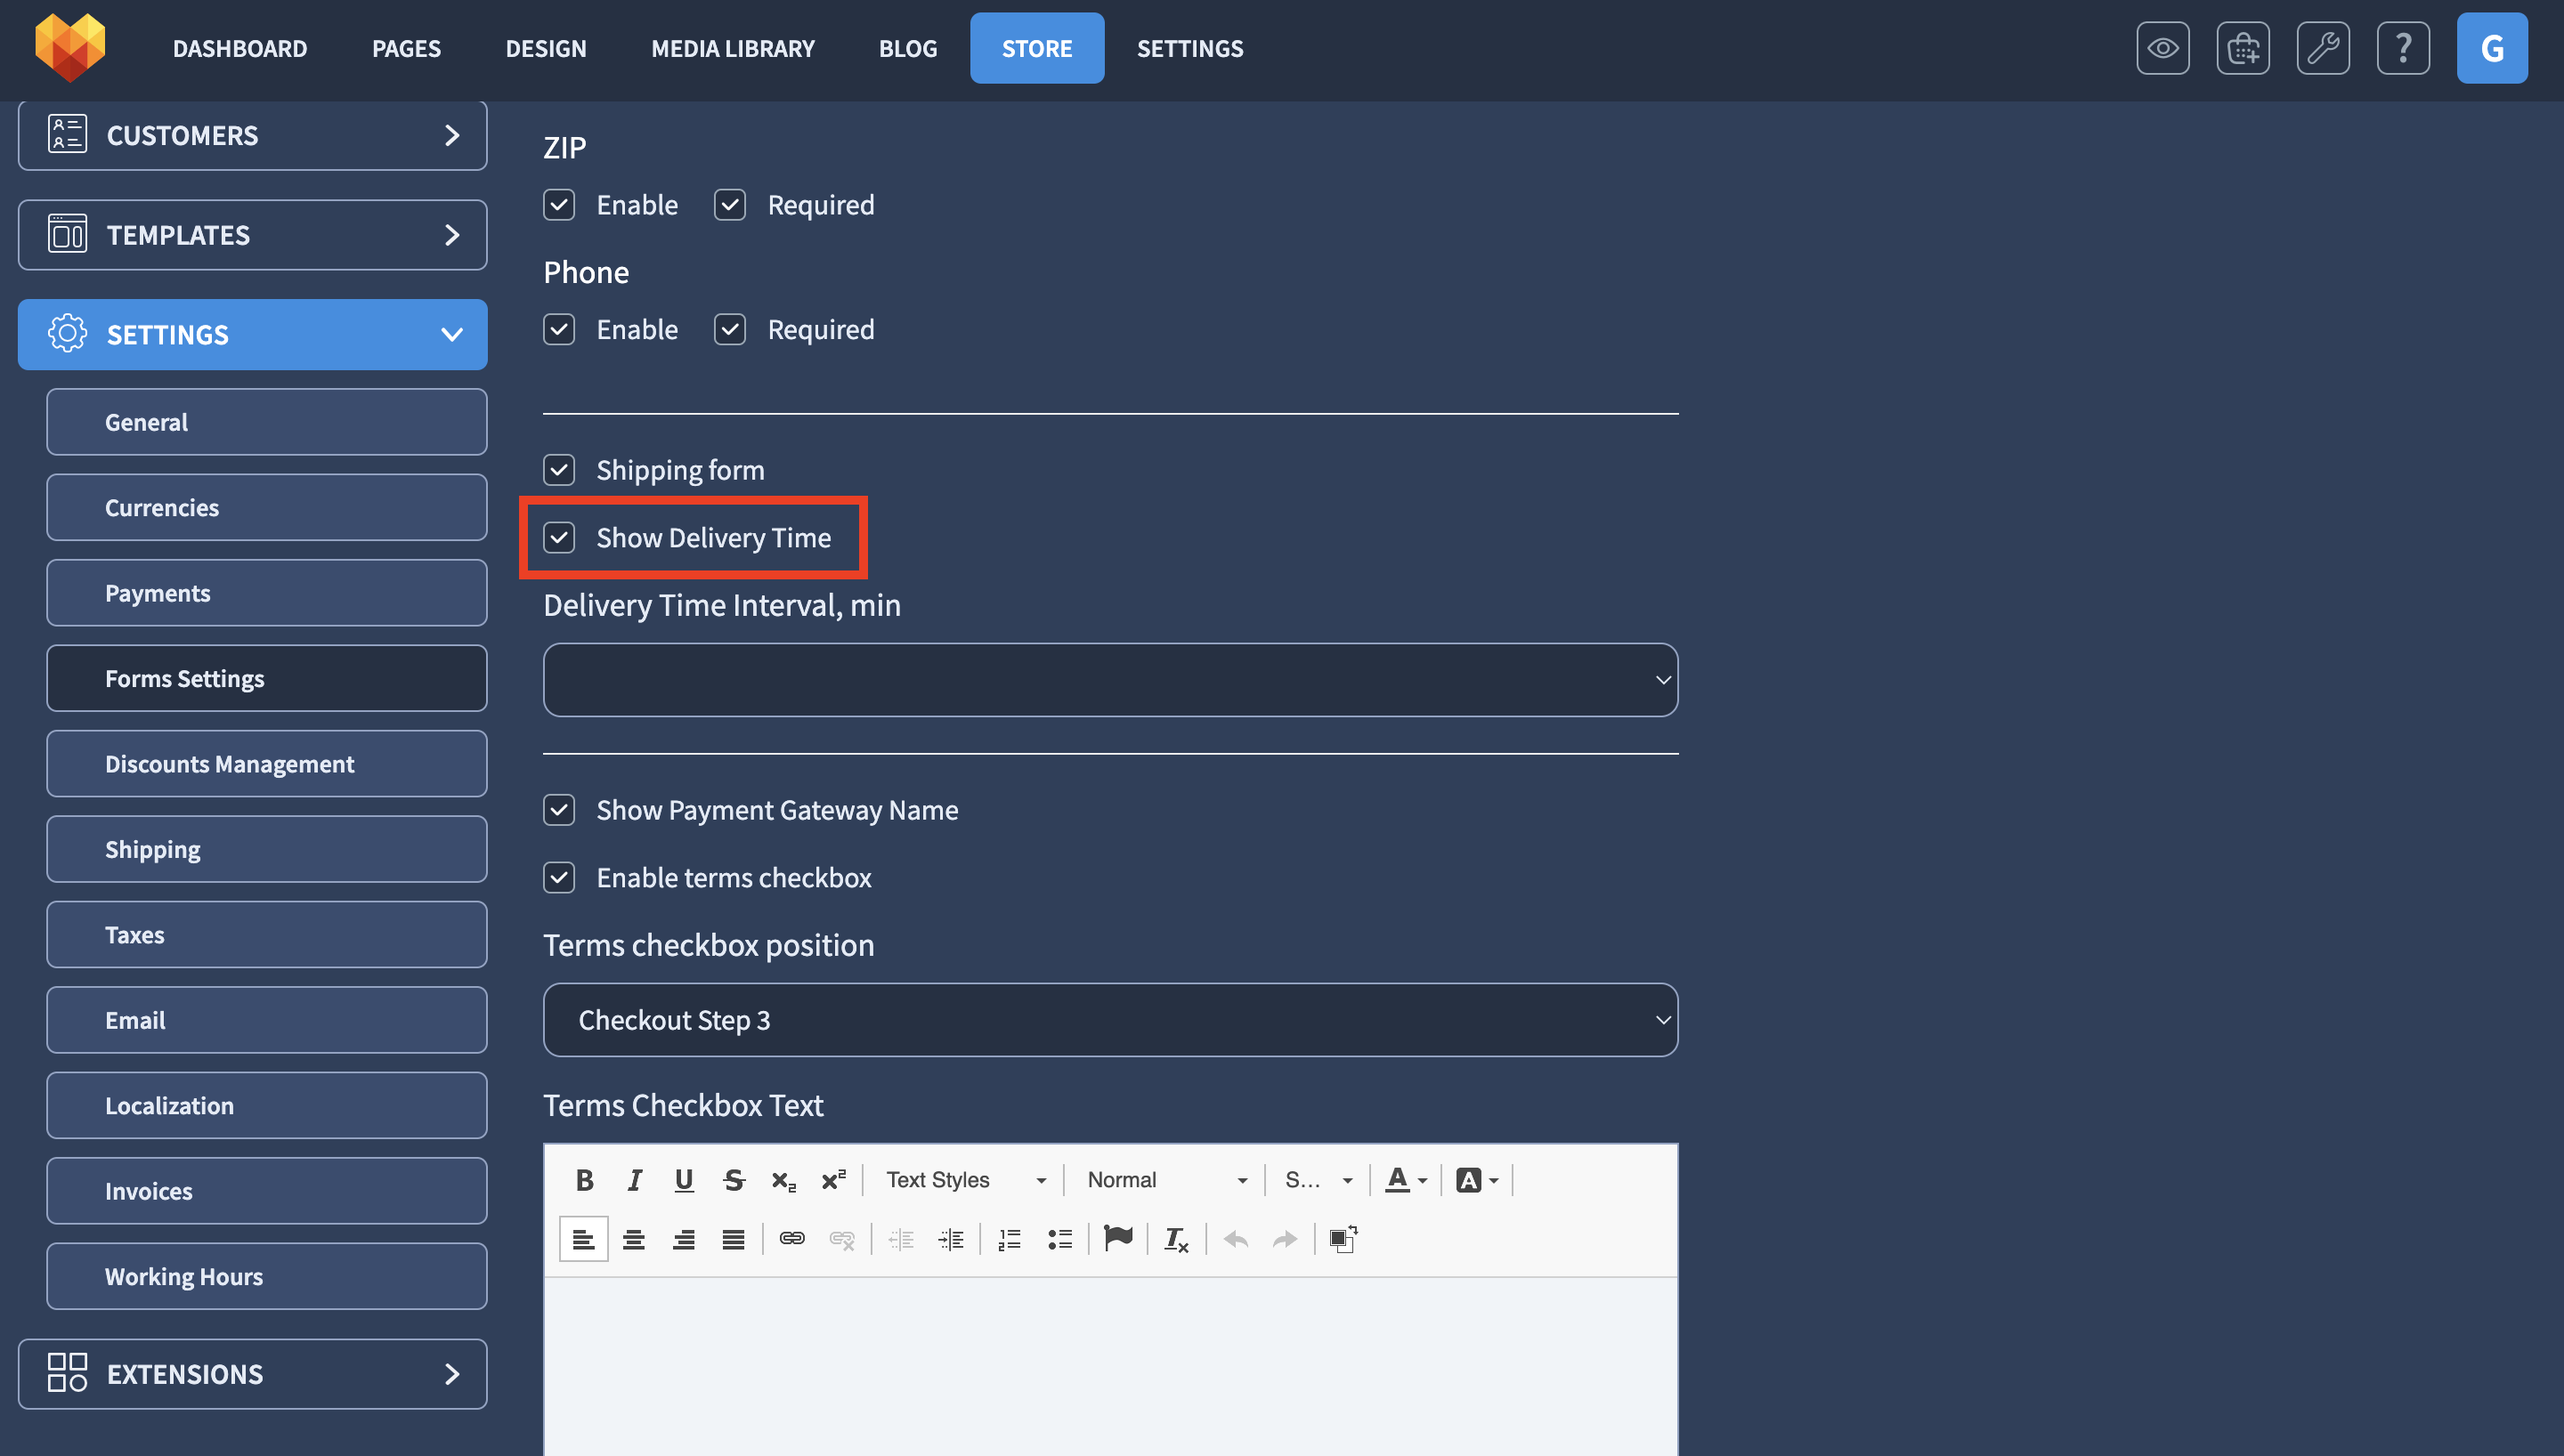Open the Terms checkbox position dropdown

pos(1110,1020)
